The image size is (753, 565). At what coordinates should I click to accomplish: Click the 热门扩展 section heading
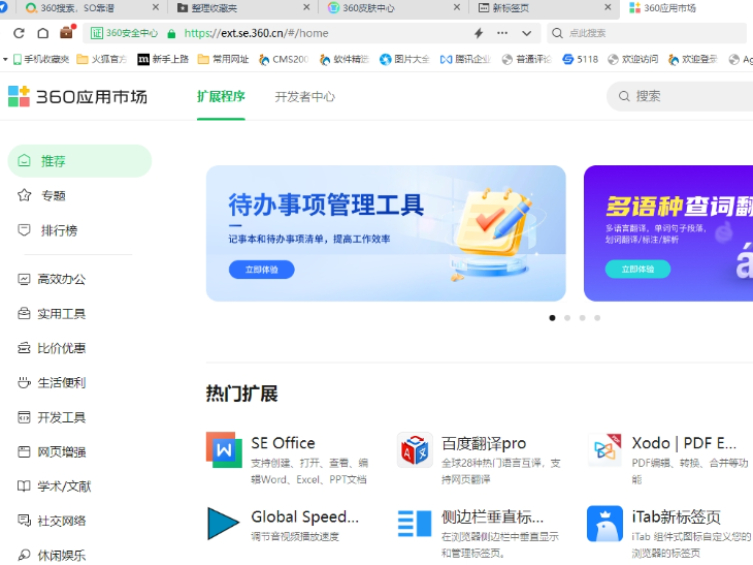click(242, 394)
